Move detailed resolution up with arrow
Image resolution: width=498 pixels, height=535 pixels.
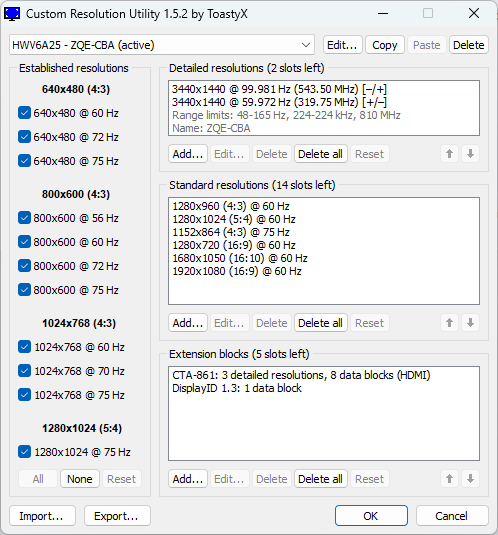(449, 154)
